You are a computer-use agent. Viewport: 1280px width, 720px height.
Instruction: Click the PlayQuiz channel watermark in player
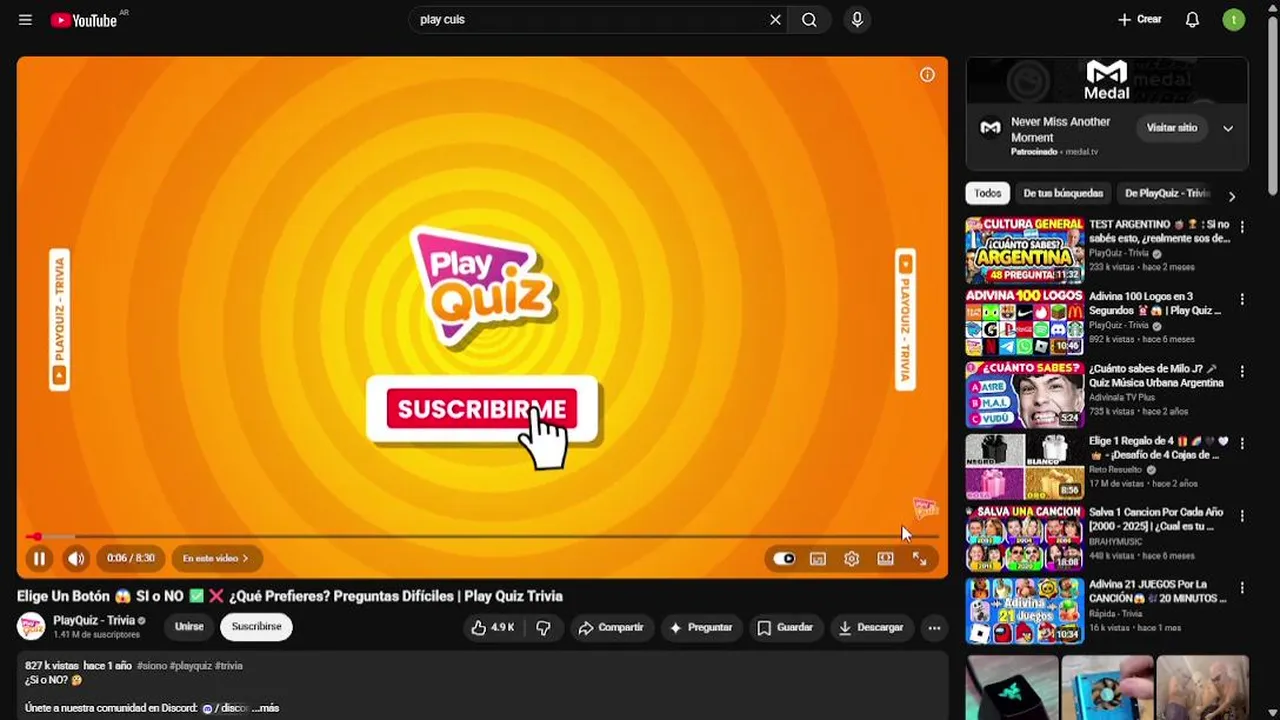(925, 509)
